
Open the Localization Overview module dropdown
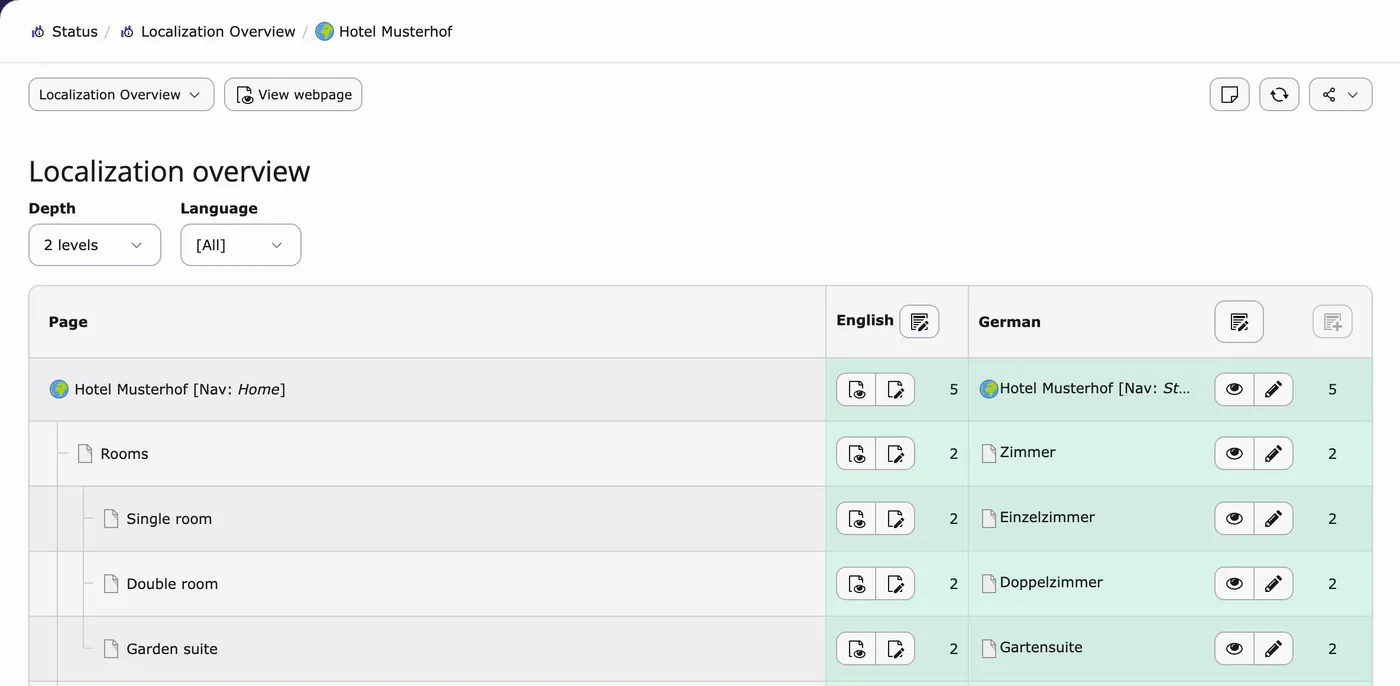(x=121, y=95)
